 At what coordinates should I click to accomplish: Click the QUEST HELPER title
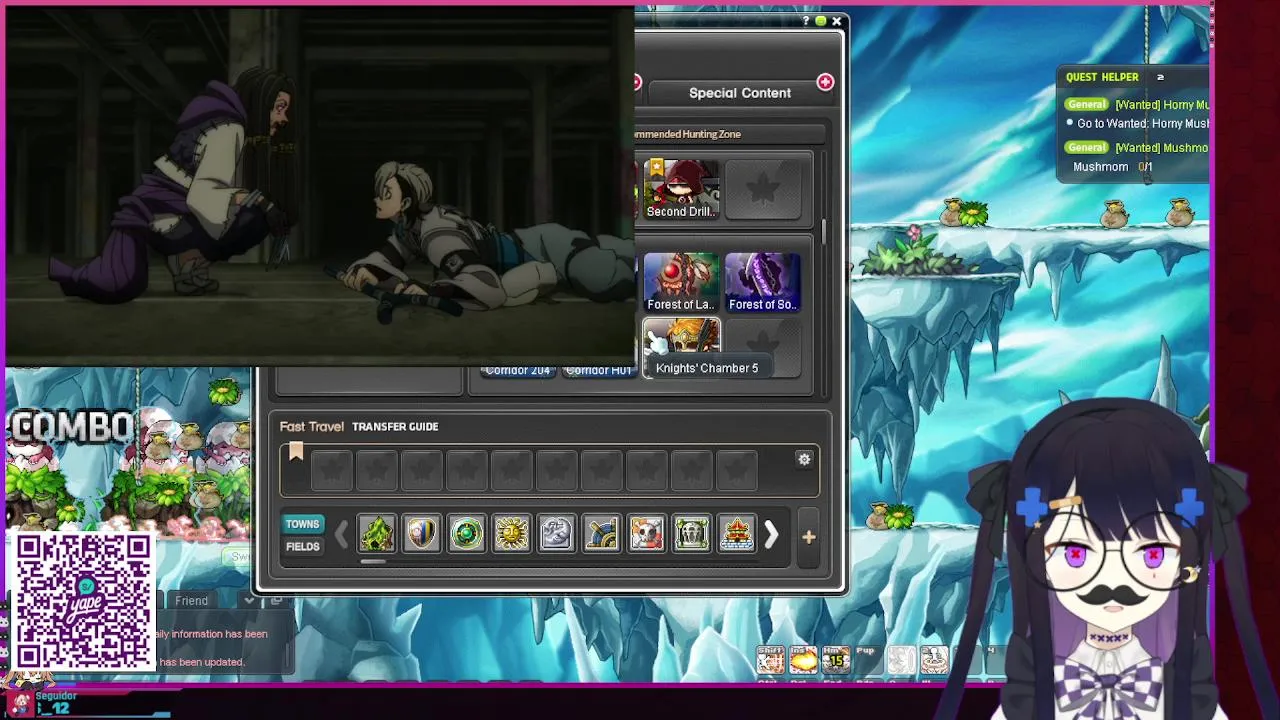tap(1102, 77)
